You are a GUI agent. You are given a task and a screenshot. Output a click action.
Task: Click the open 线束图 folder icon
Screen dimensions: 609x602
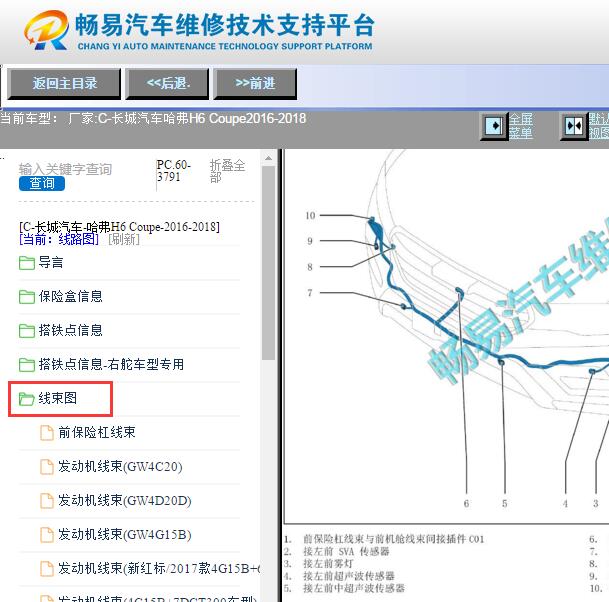(27, 399)
